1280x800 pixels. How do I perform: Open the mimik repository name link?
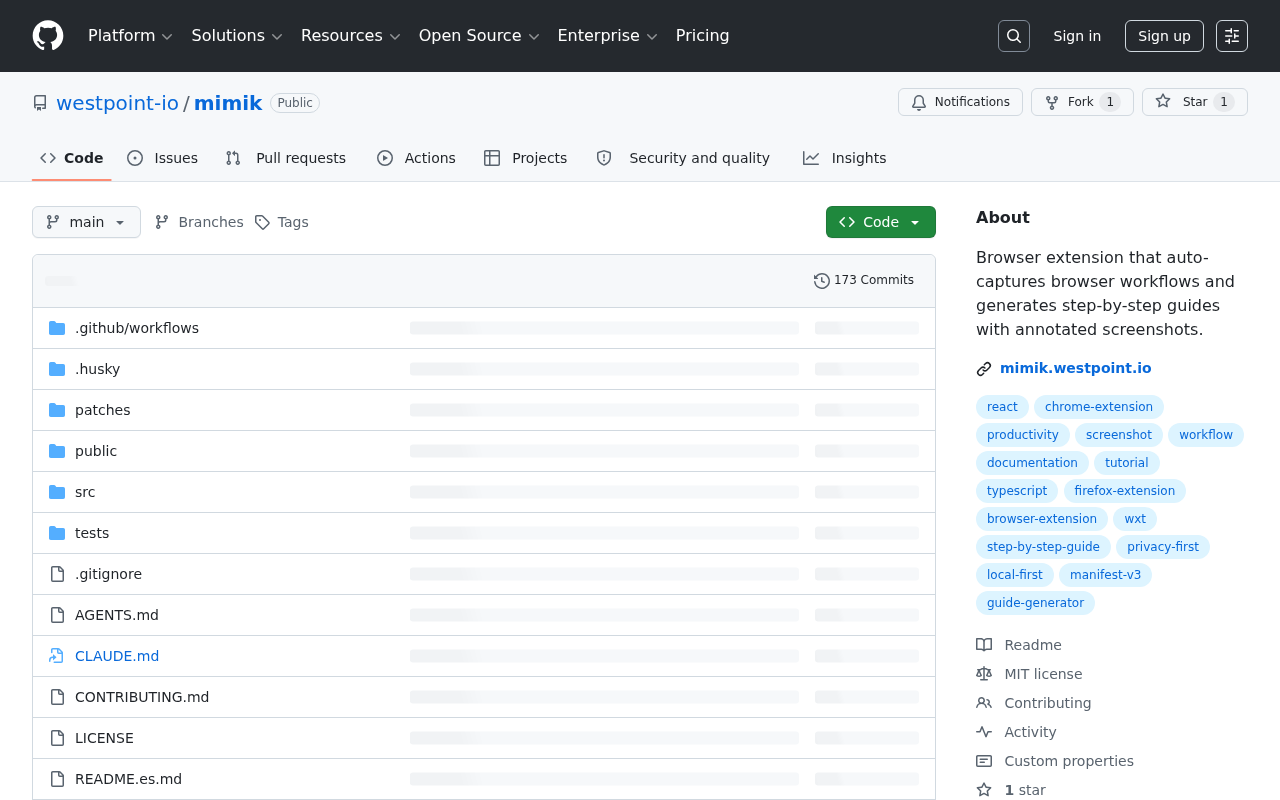tap(228, 103)
